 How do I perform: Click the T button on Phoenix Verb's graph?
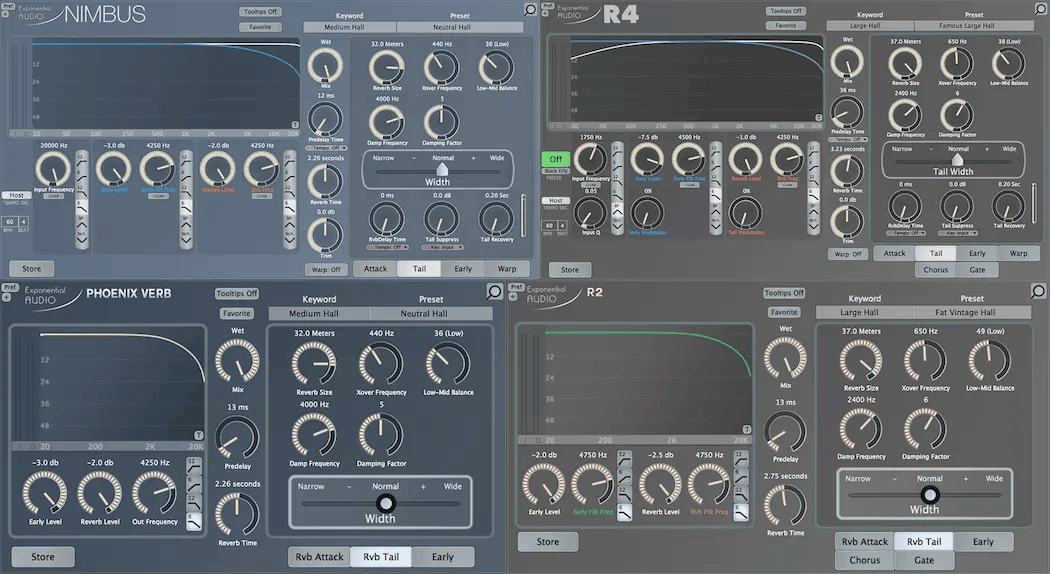[x=198, y=435]
